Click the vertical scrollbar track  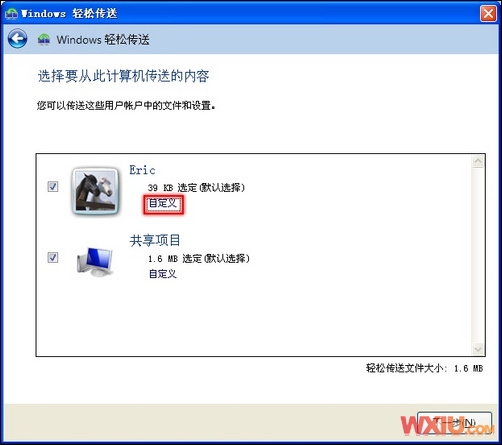(478, 255)
